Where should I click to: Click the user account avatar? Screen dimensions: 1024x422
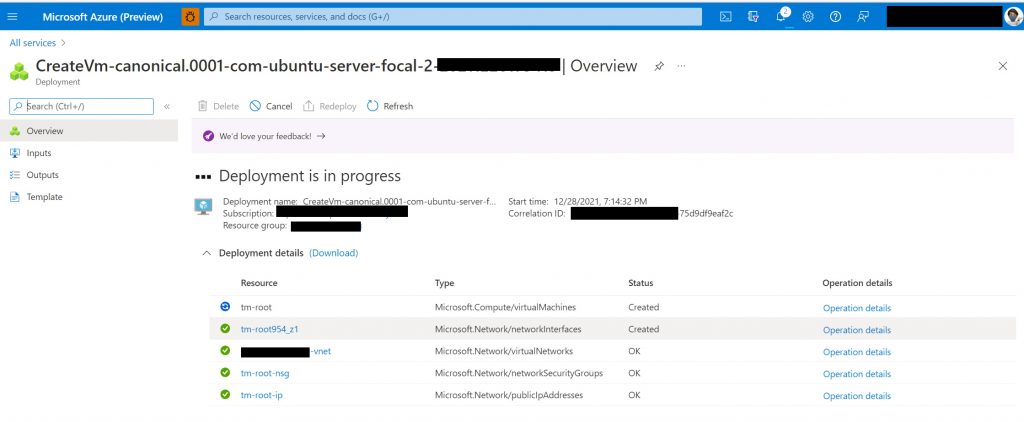1012,17
